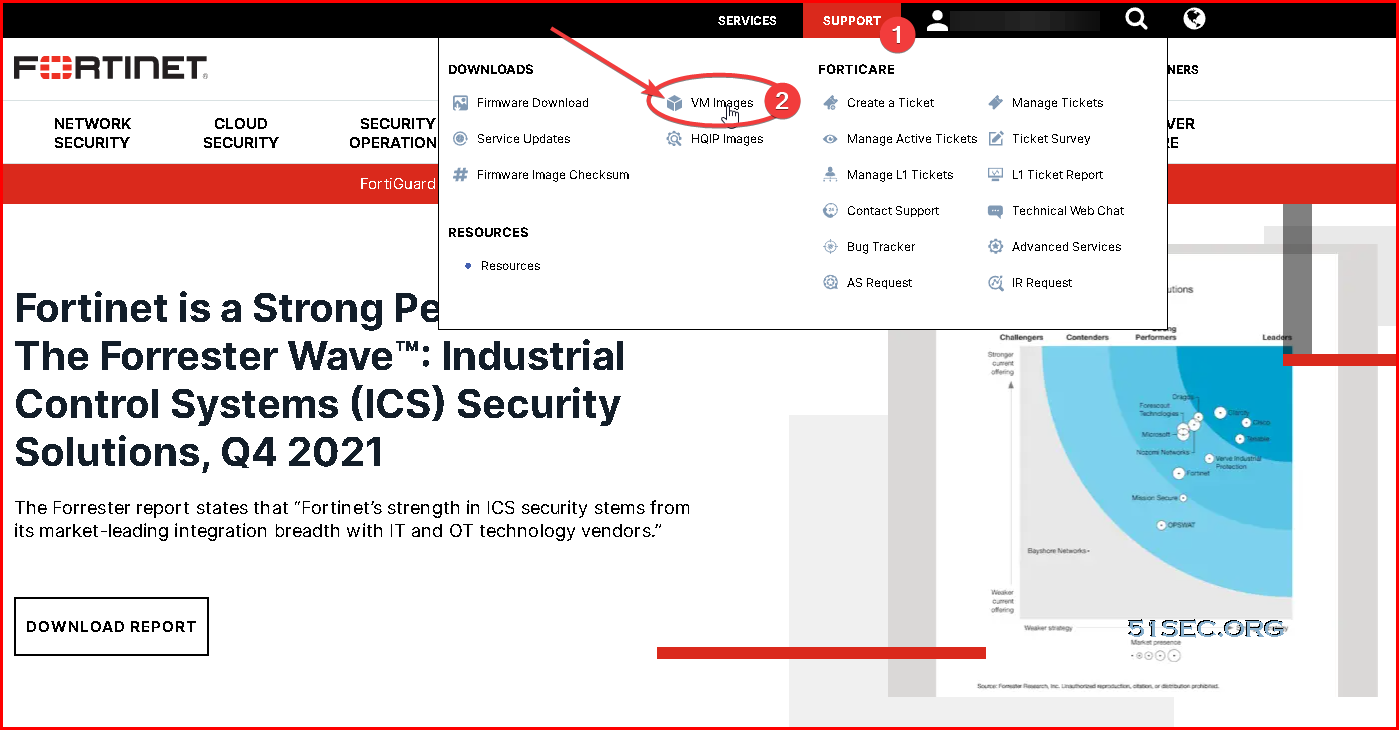Image resolution: width=1399 pixels, height=730 pixels.
Task: Open Bug Tracker link
Action: (x=881, y=247)
